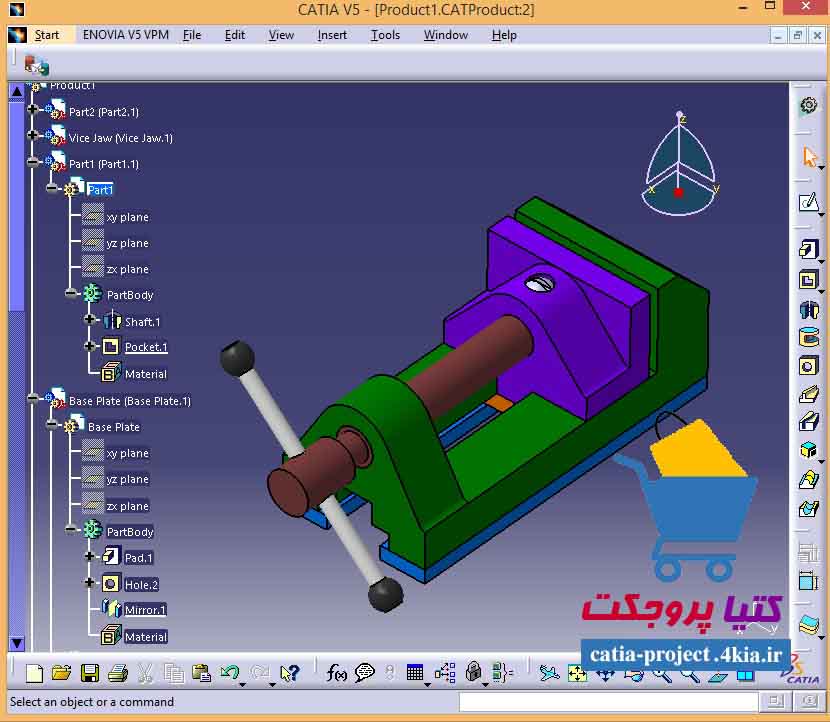This screenshot has width=830, height=722.
Task: Open the File menu
Action: [192, 35]
